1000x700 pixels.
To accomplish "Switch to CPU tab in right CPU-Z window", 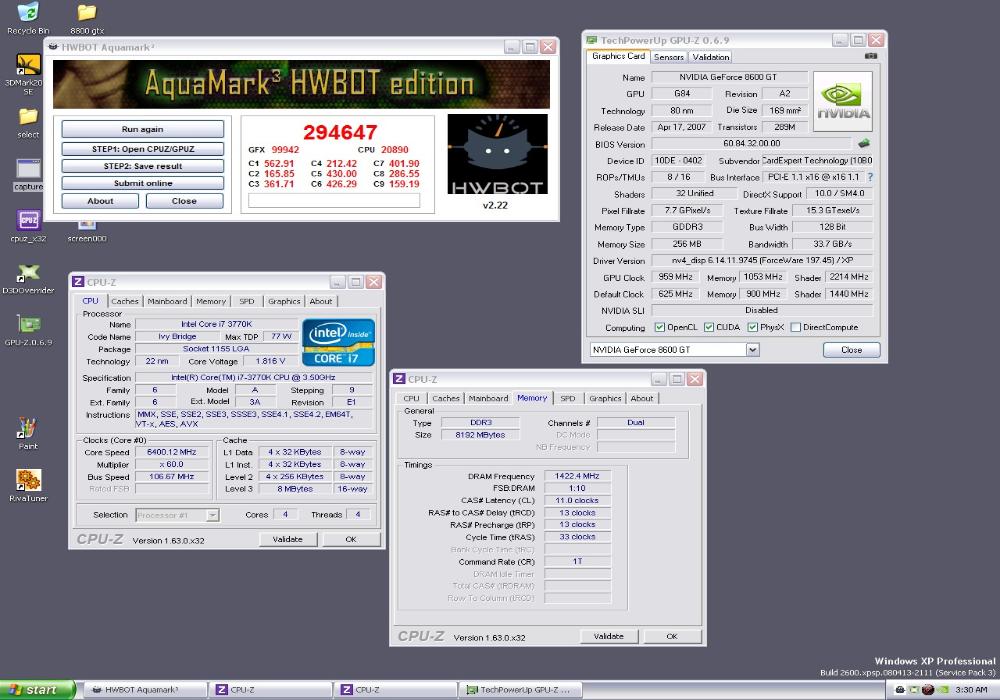I will coord(411,398).
